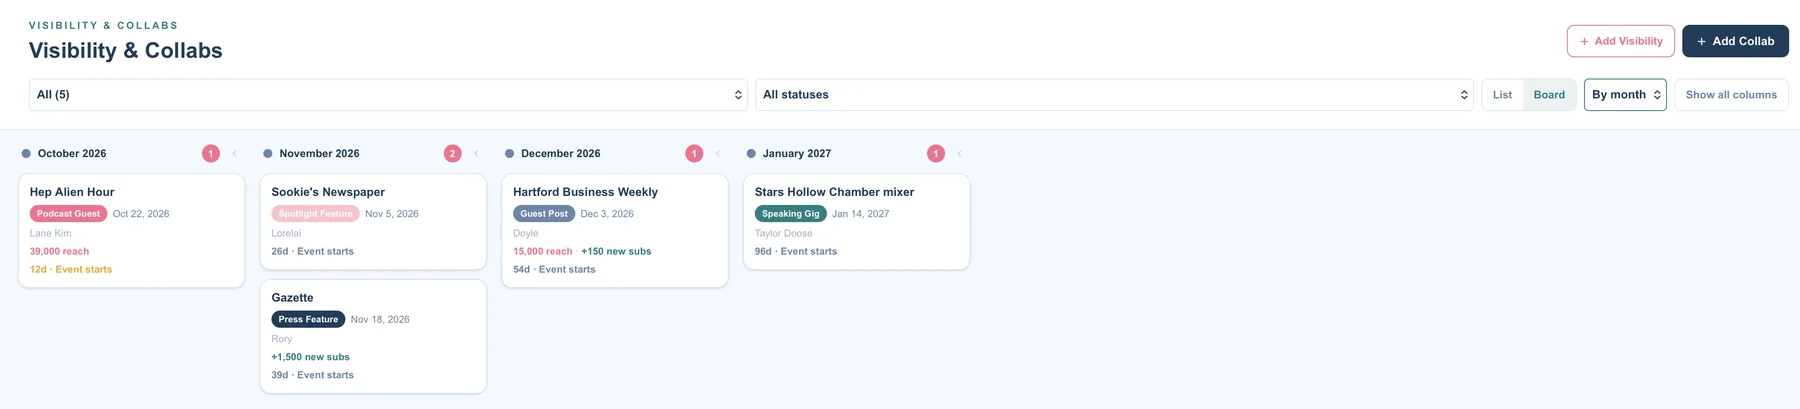Collapse the October 2026 column
Screen dimensions: 1800x409
tap(235, 154)
